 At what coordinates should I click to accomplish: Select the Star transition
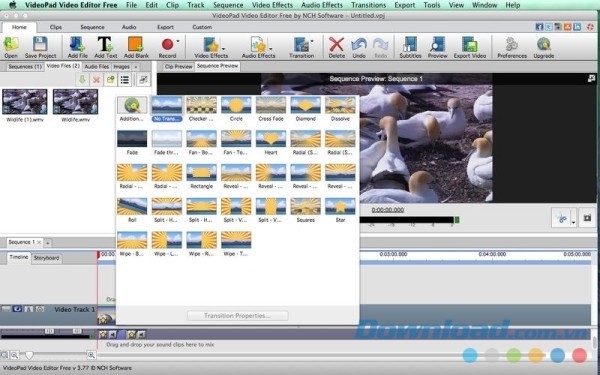click(x=340, y=210)
